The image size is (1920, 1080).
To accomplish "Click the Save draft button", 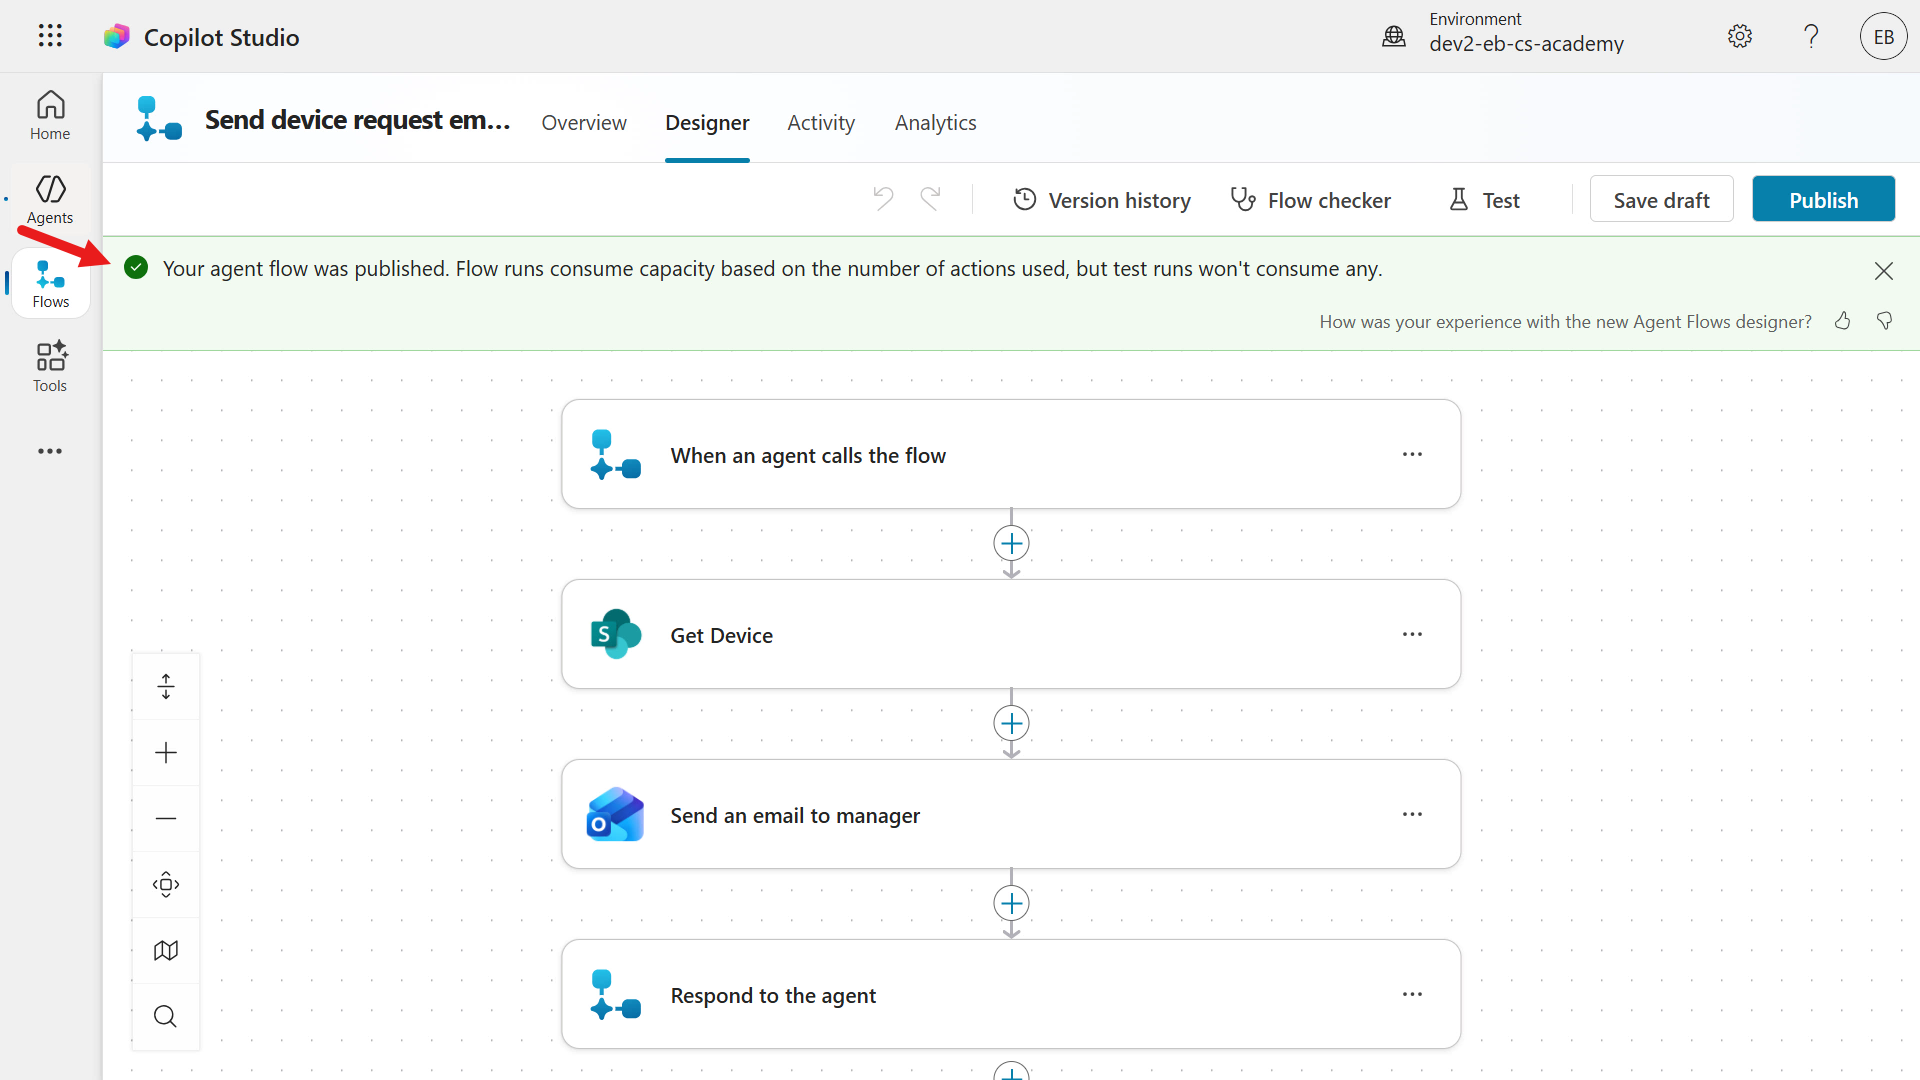I will pos(1661,200).
